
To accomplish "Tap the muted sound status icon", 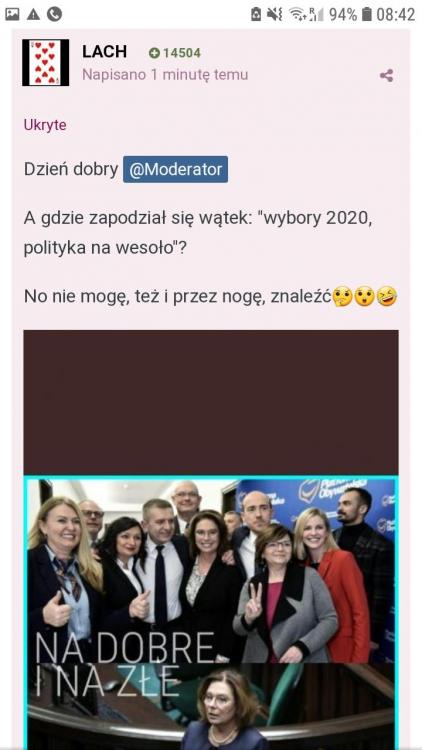I will coord(275,14).
